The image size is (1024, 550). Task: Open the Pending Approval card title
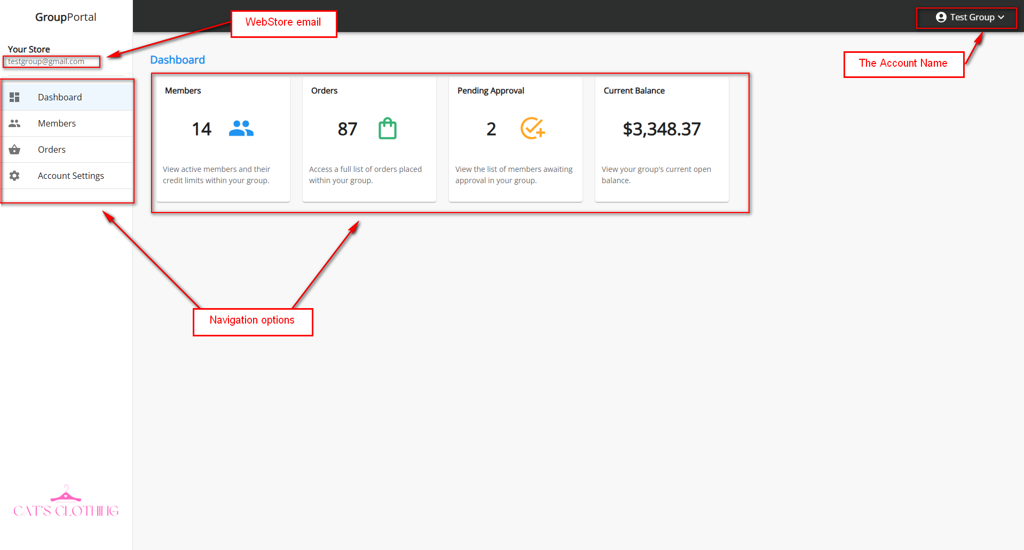point(491,91)
